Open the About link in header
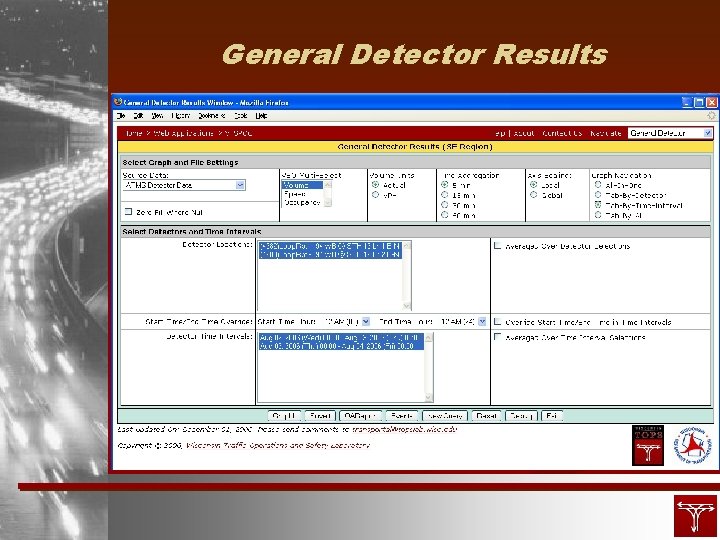The image size is (720, 540). click(x=524, y=133)
